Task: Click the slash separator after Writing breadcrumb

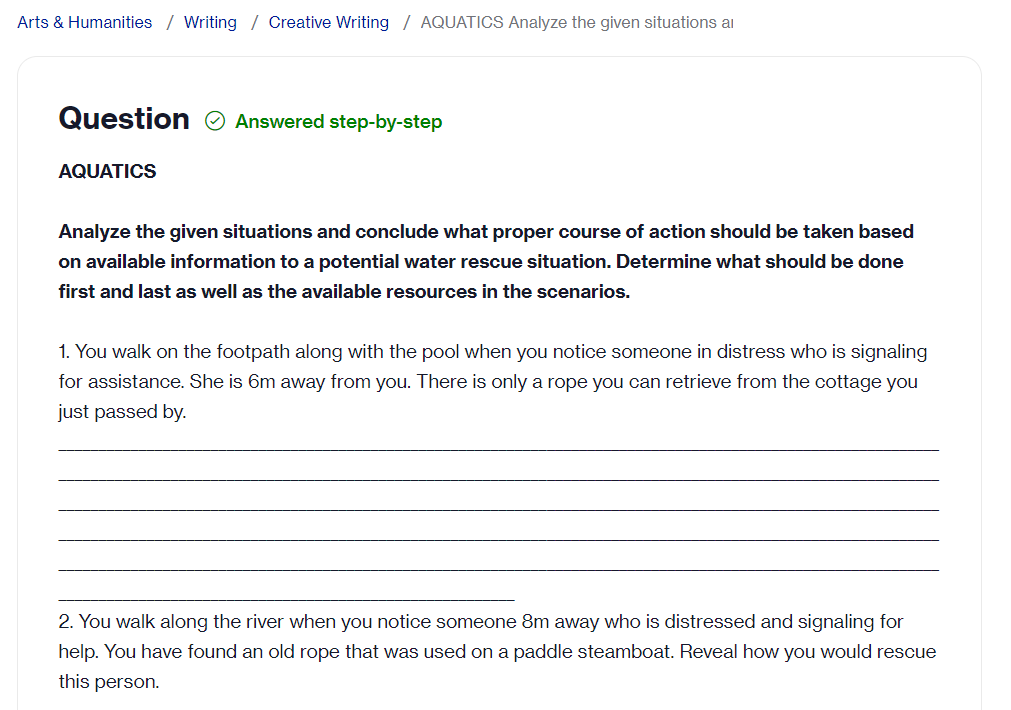Action: [255, 23]
